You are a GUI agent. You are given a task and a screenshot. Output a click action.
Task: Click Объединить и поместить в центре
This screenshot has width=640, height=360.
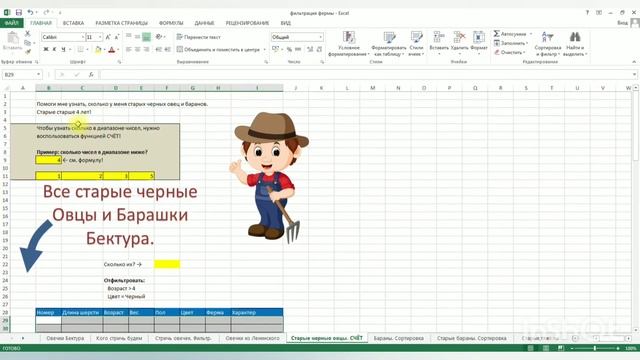pos(218,49)
